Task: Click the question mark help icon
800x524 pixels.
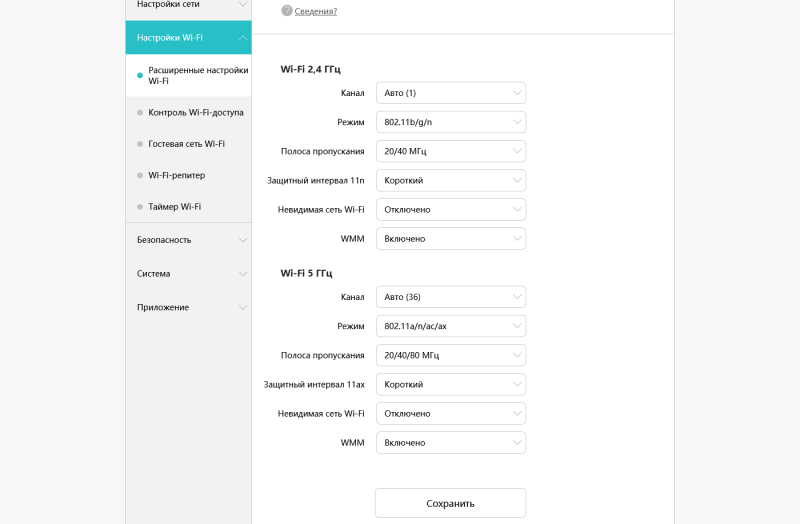Action: 287,11
